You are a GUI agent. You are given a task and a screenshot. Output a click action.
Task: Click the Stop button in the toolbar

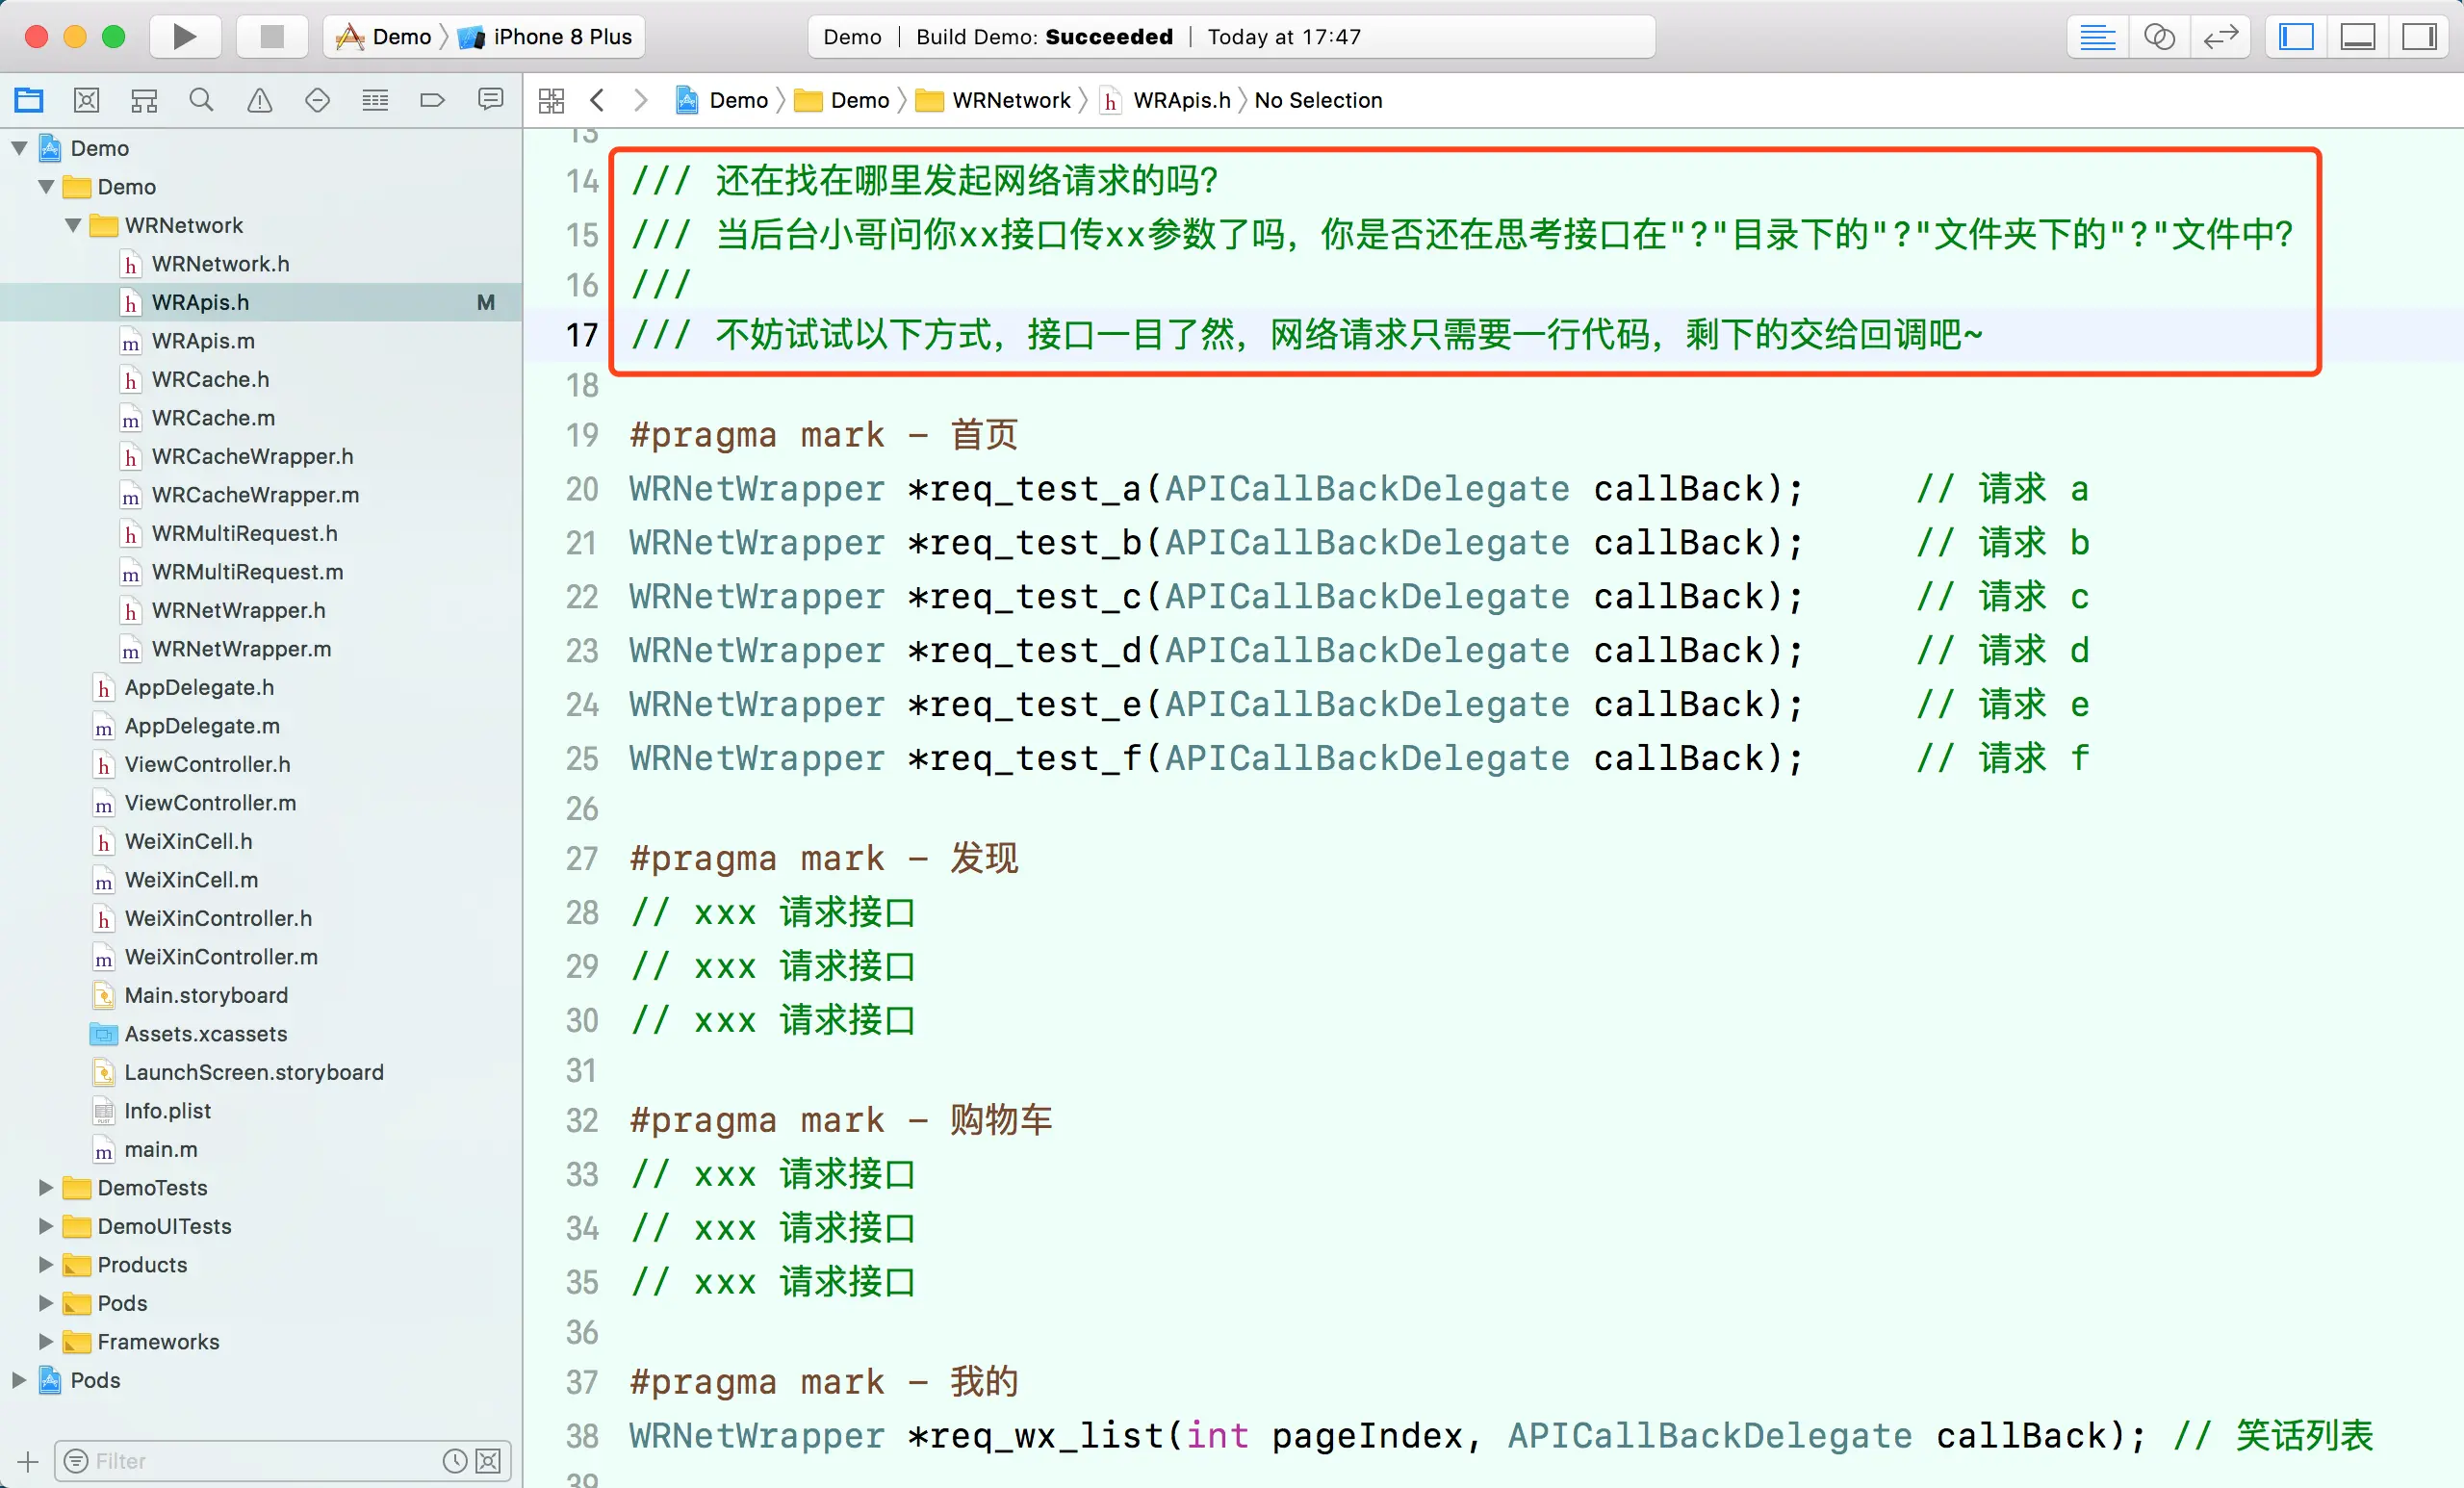pos(271,37)
